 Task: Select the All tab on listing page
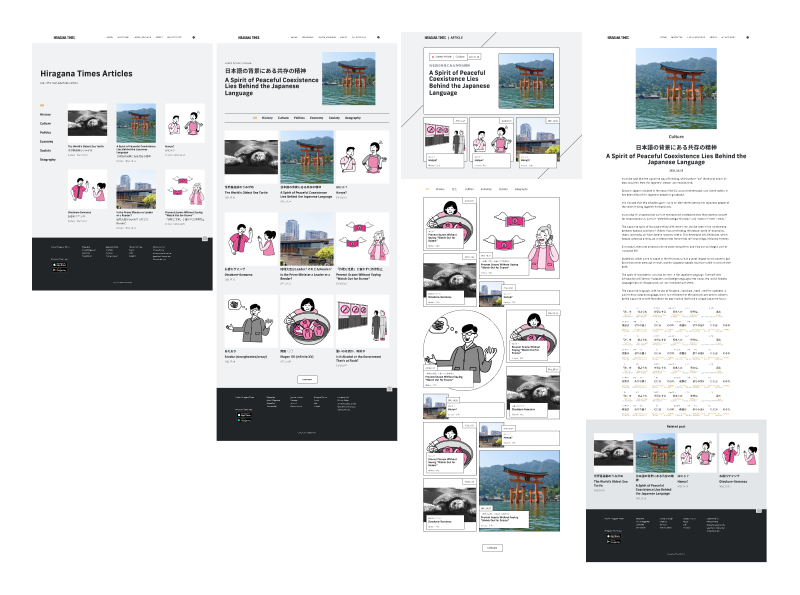[x=255, y=118]
